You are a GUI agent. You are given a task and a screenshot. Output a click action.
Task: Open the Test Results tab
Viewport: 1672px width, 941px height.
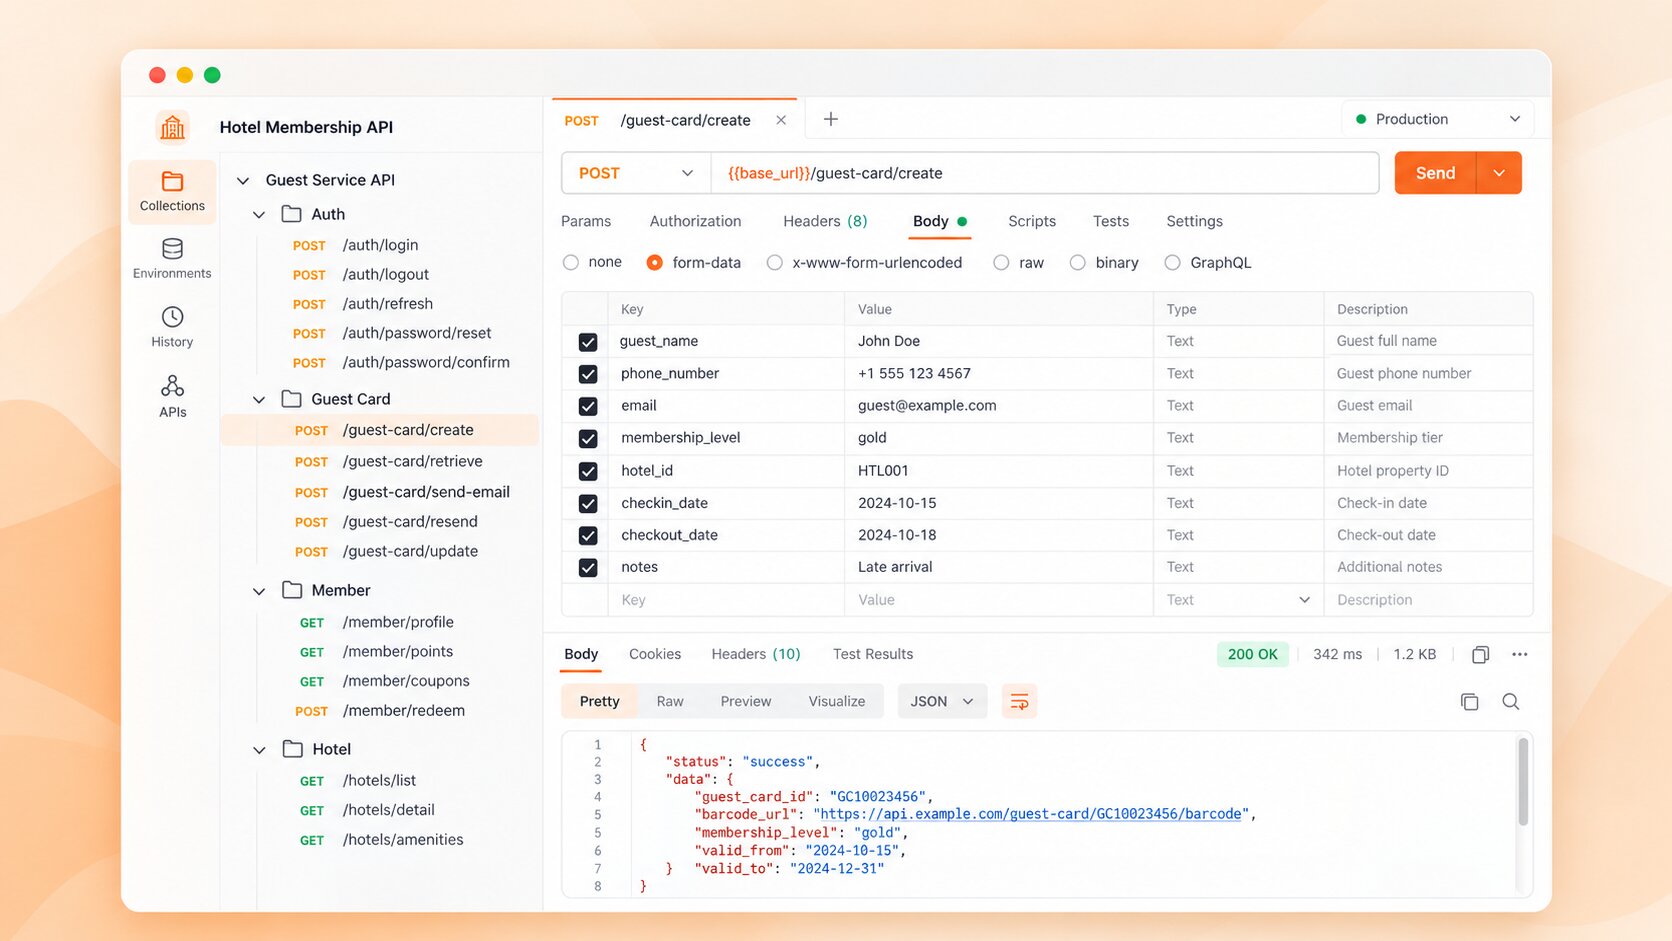tap(873, 654)
